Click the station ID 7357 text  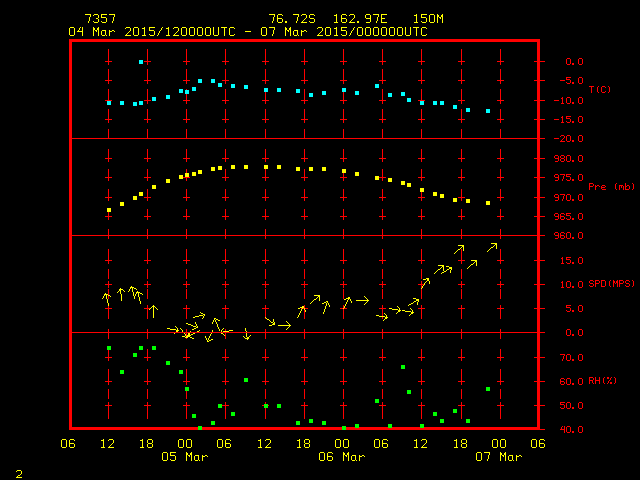pyautogui.click(x=100, y=19)
